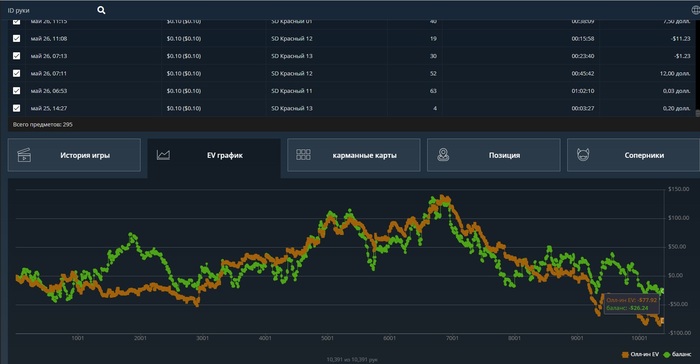Uncheck the май 26, 07:13 row checkbox

point(17,56)
